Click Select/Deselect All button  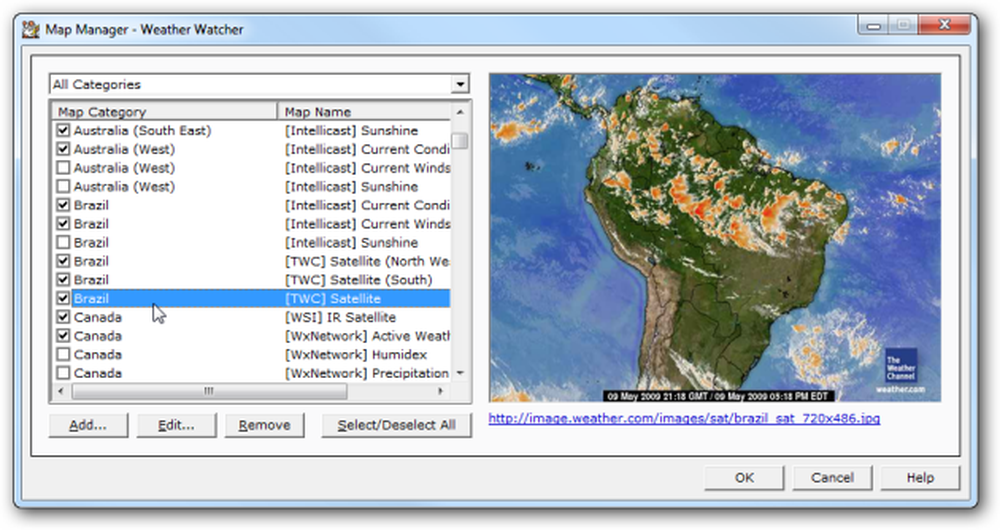pyautogui.click(x=396, y=425)
